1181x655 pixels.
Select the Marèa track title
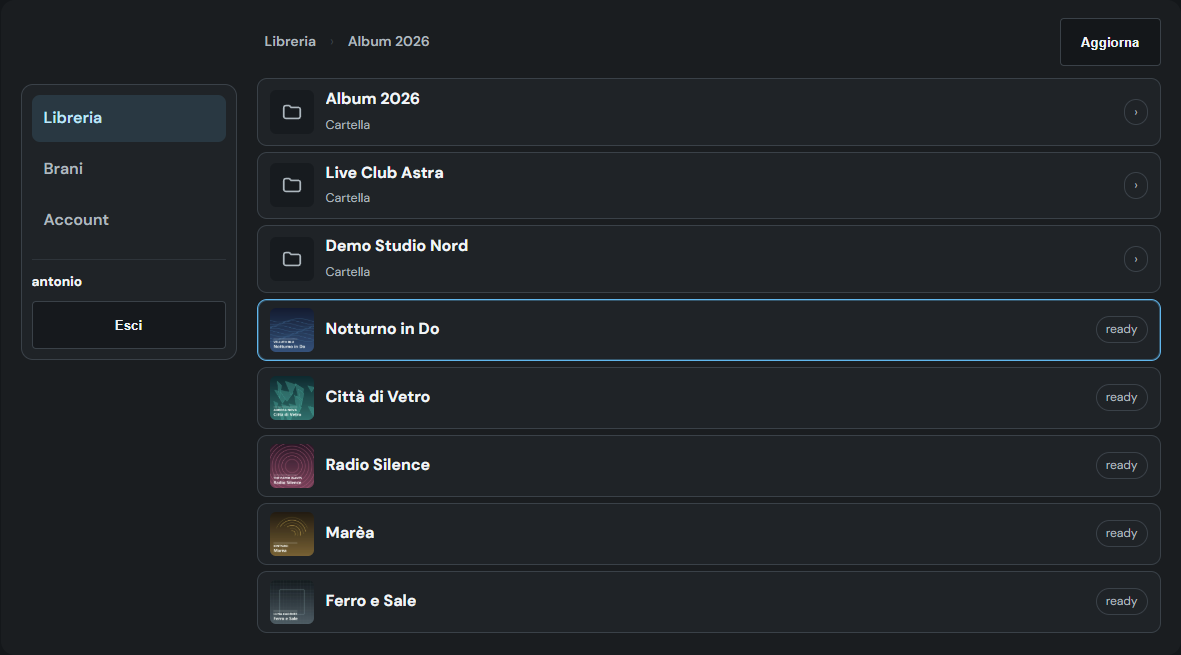pyautogui.click(x=349, y=532)
